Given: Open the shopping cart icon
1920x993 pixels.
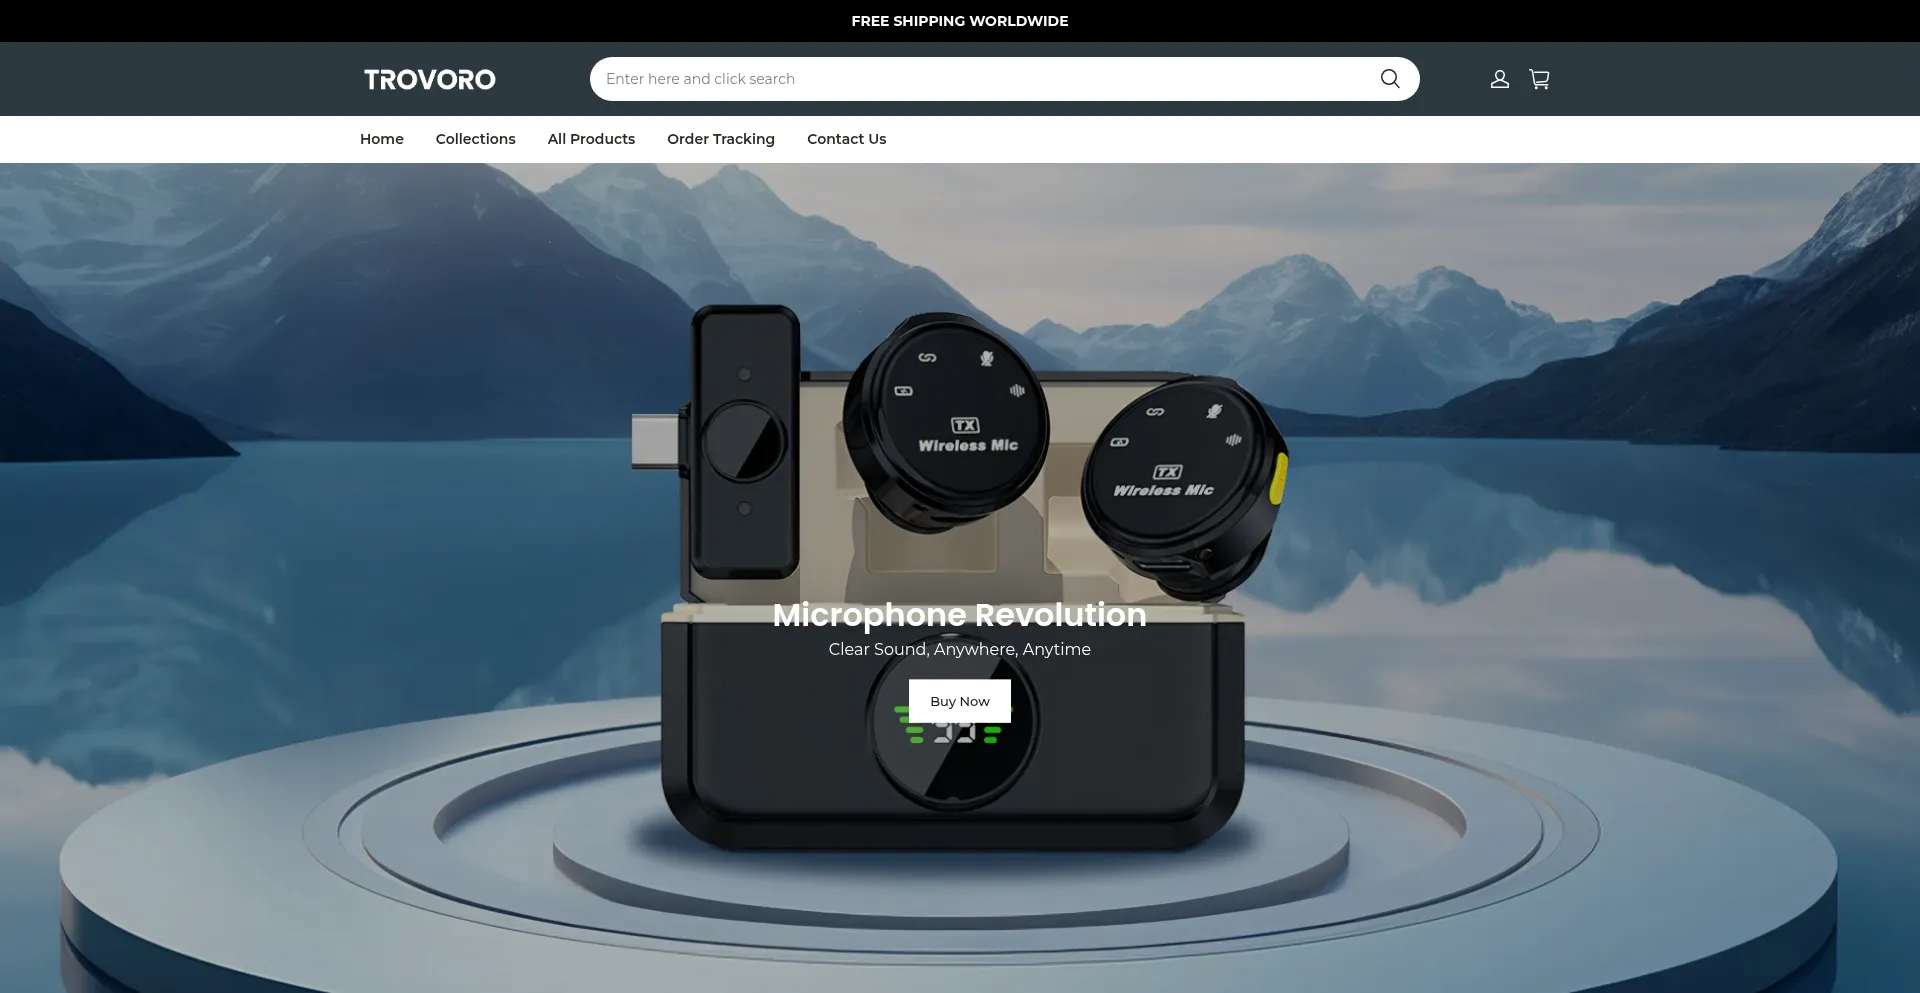Looking at the screenshot, I should pyautogui.click(x=1539, y=79).
